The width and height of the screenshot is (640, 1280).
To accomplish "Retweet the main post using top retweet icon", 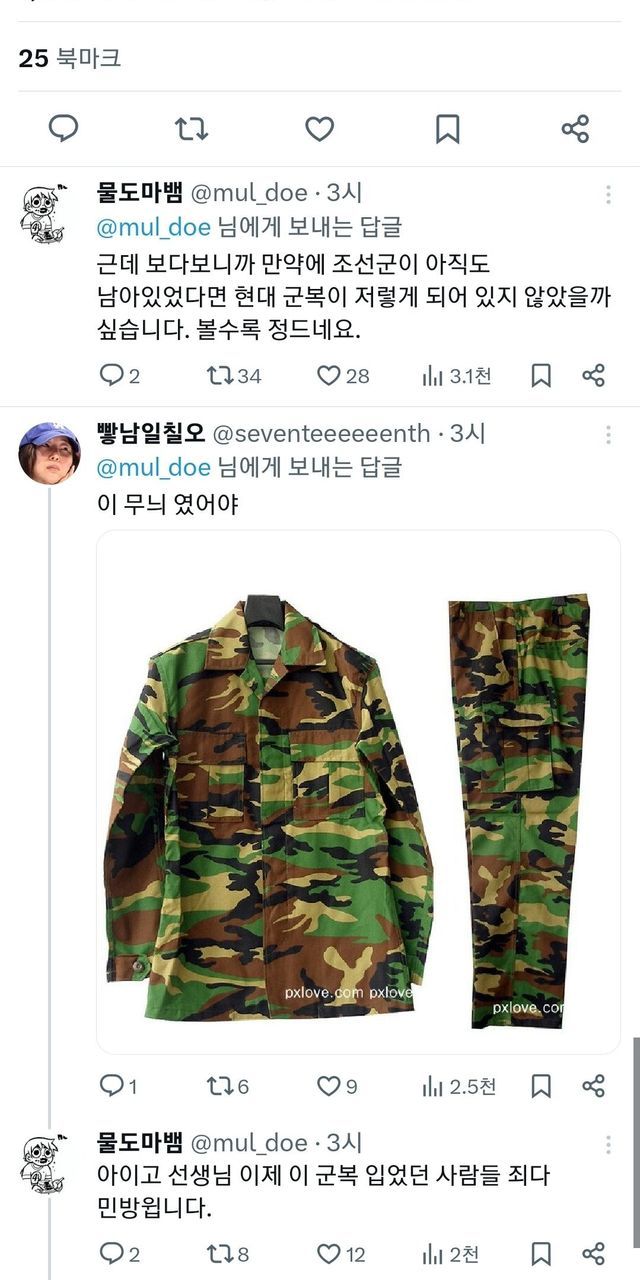I will coord(191,129).
